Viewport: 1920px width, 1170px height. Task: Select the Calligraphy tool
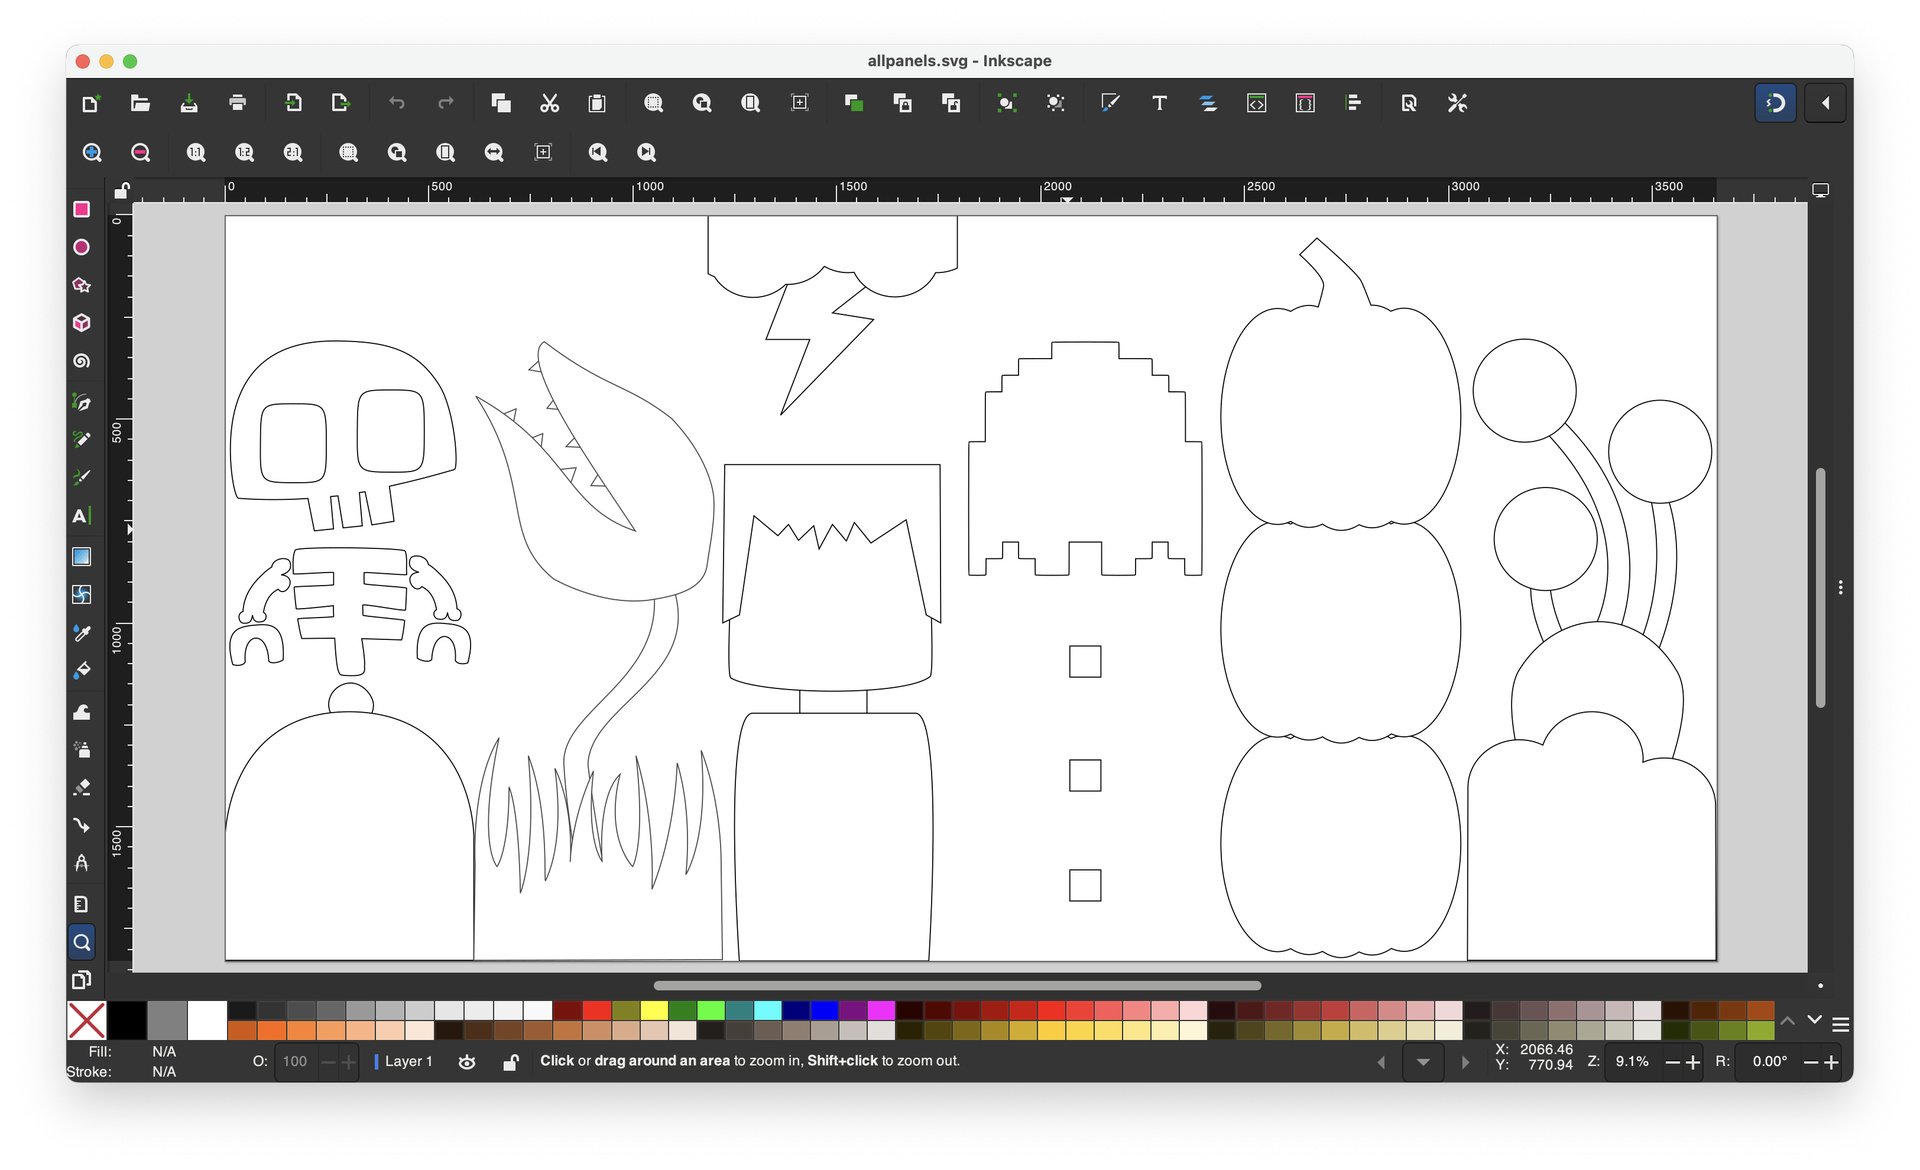click(x=82, y=478)
